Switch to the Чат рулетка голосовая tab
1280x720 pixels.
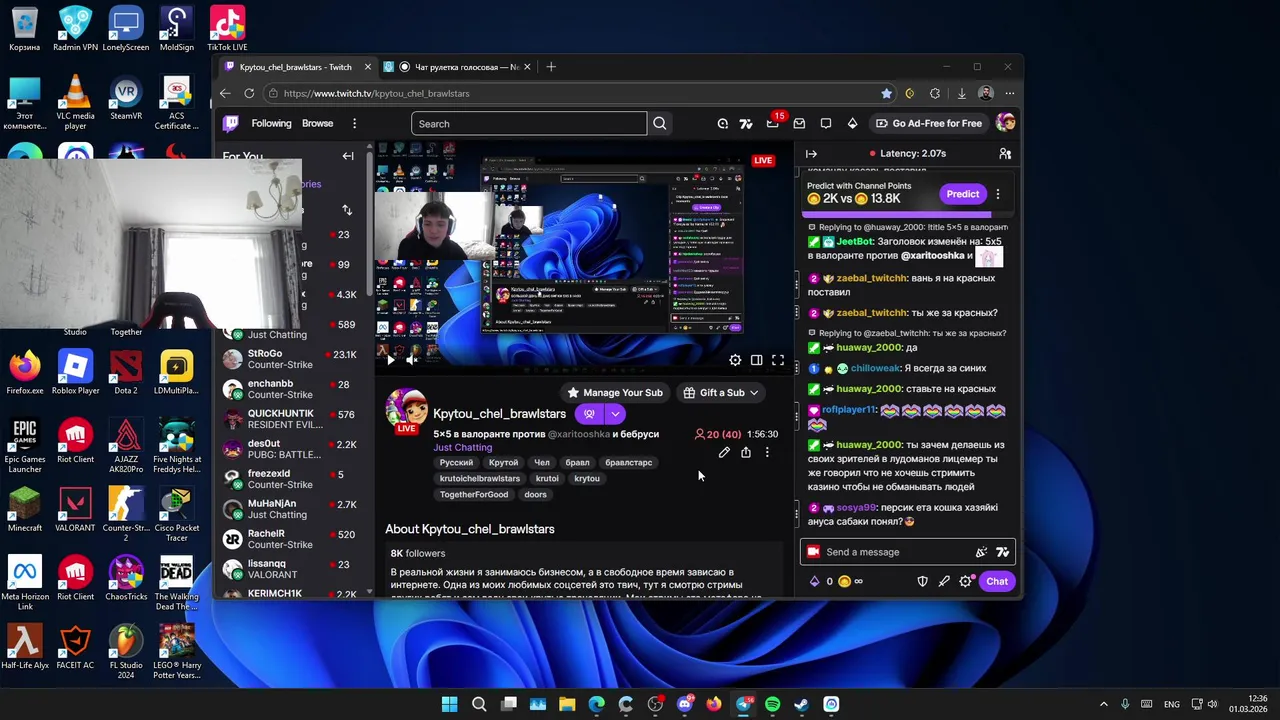[x=458, y=67]
